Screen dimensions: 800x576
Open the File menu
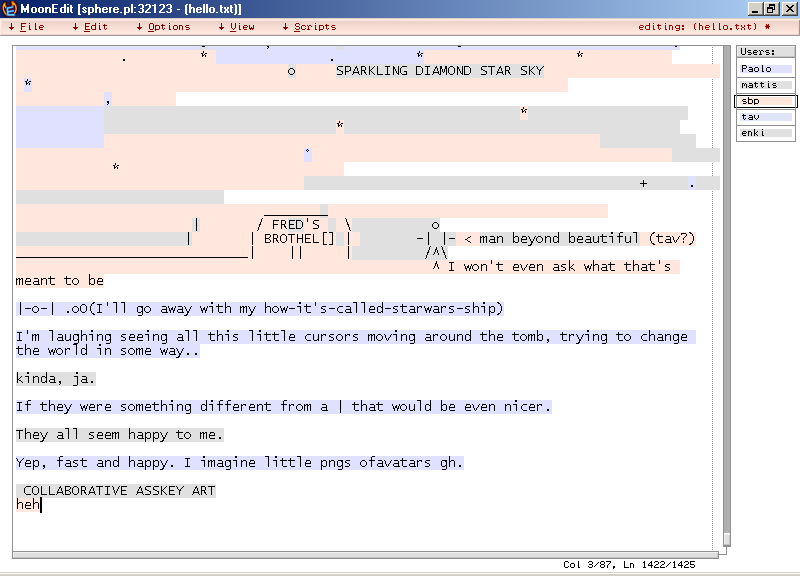[x=28, y=27]
